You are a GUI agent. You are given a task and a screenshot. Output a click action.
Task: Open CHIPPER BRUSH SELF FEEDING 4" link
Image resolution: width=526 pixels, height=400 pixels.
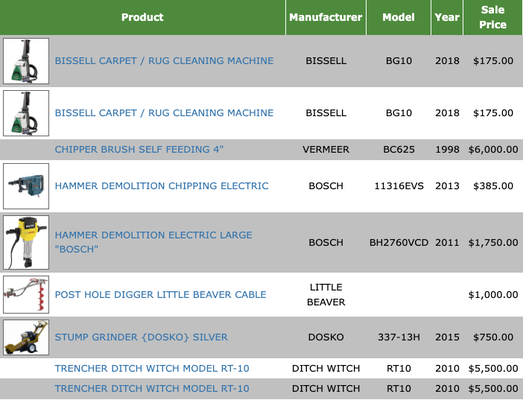pyautogui.click(x=139, y=149)
